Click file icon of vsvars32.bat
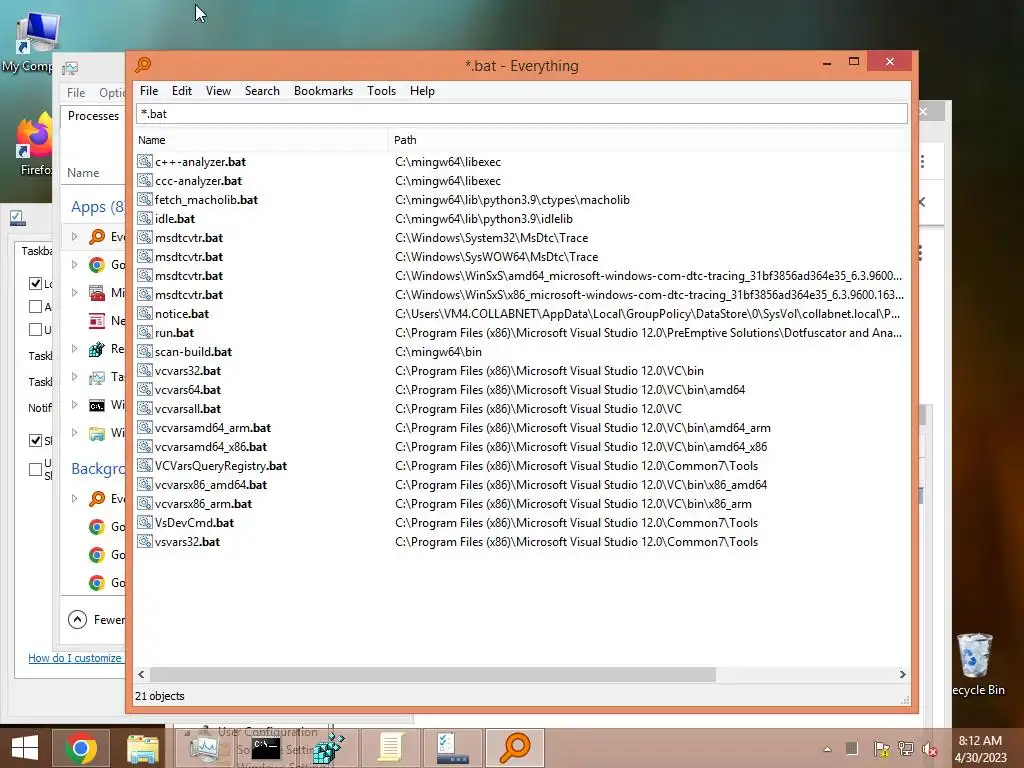 click(145, 541)
